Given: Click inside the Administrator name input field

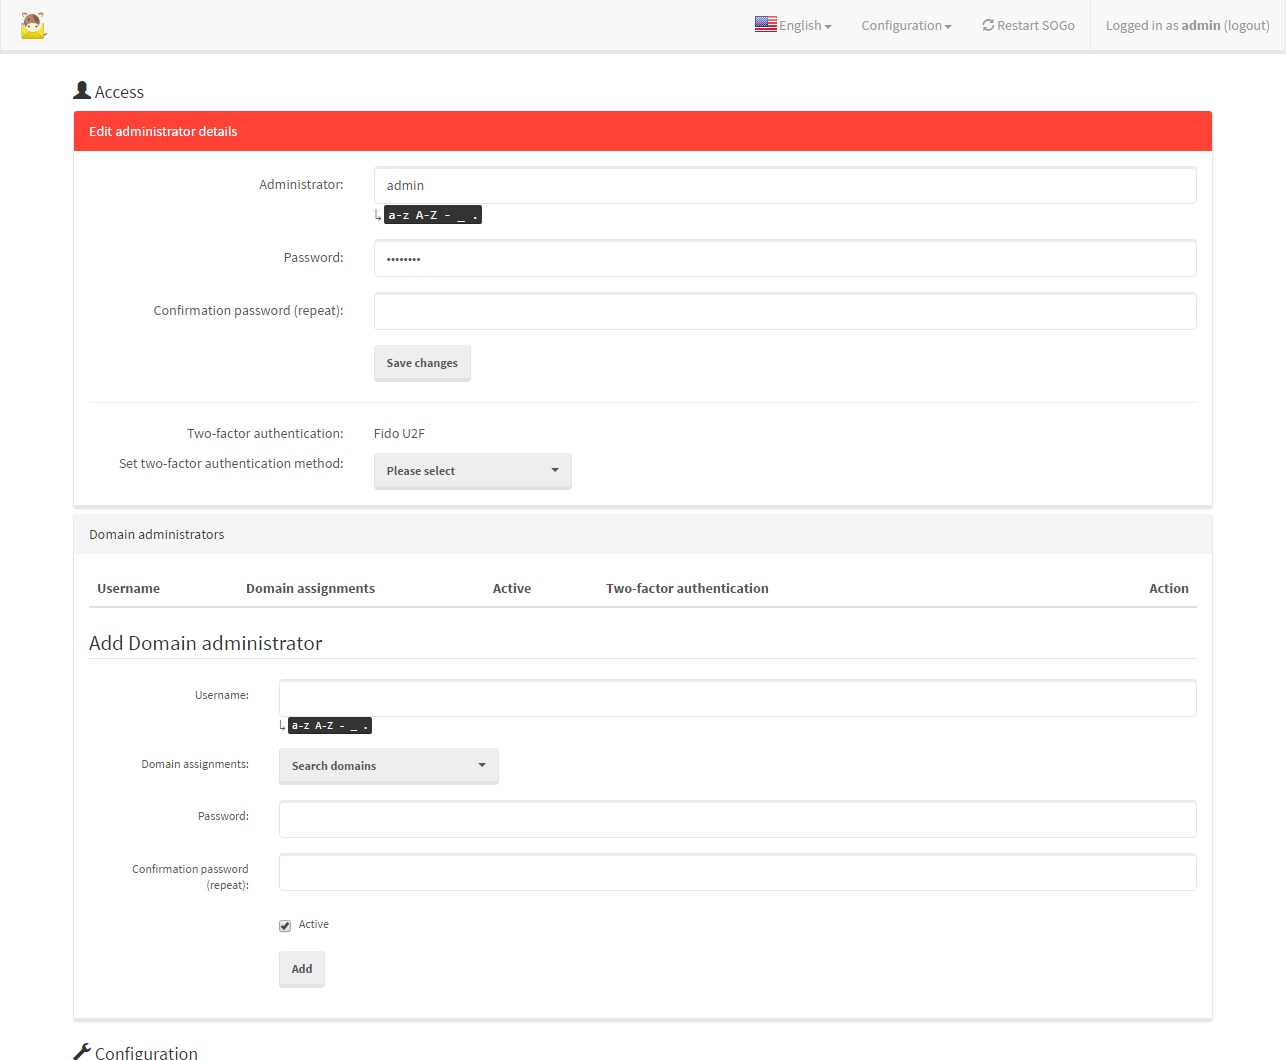Looking at the screenshot, I should [x=785, y=185].
